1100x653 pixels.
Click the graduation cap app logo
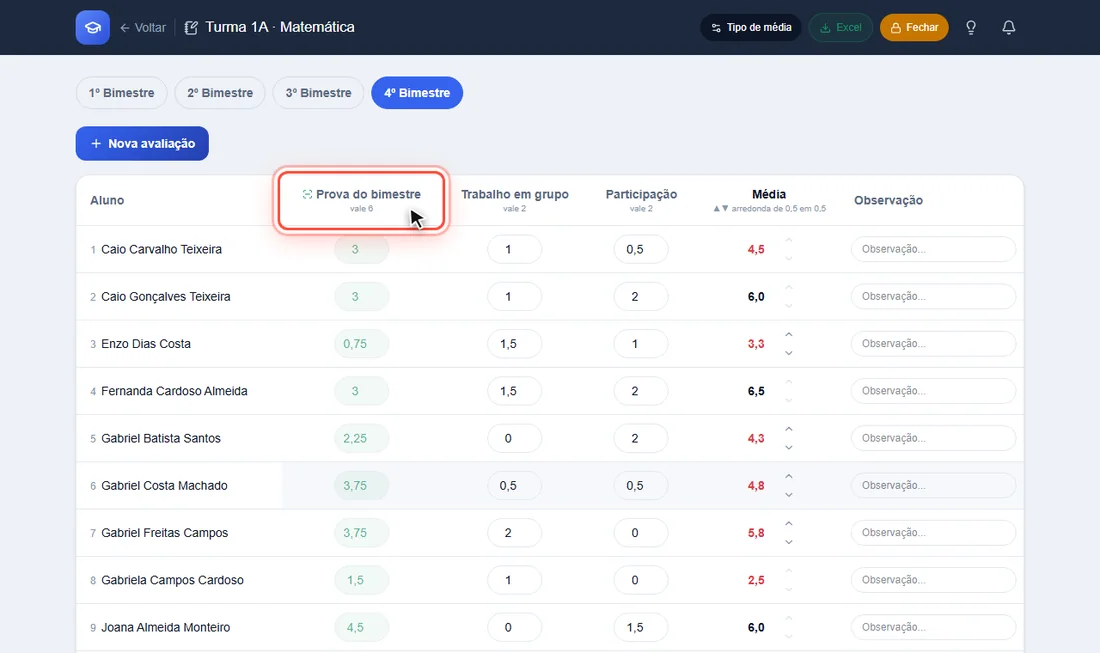(x=93, y=27)
